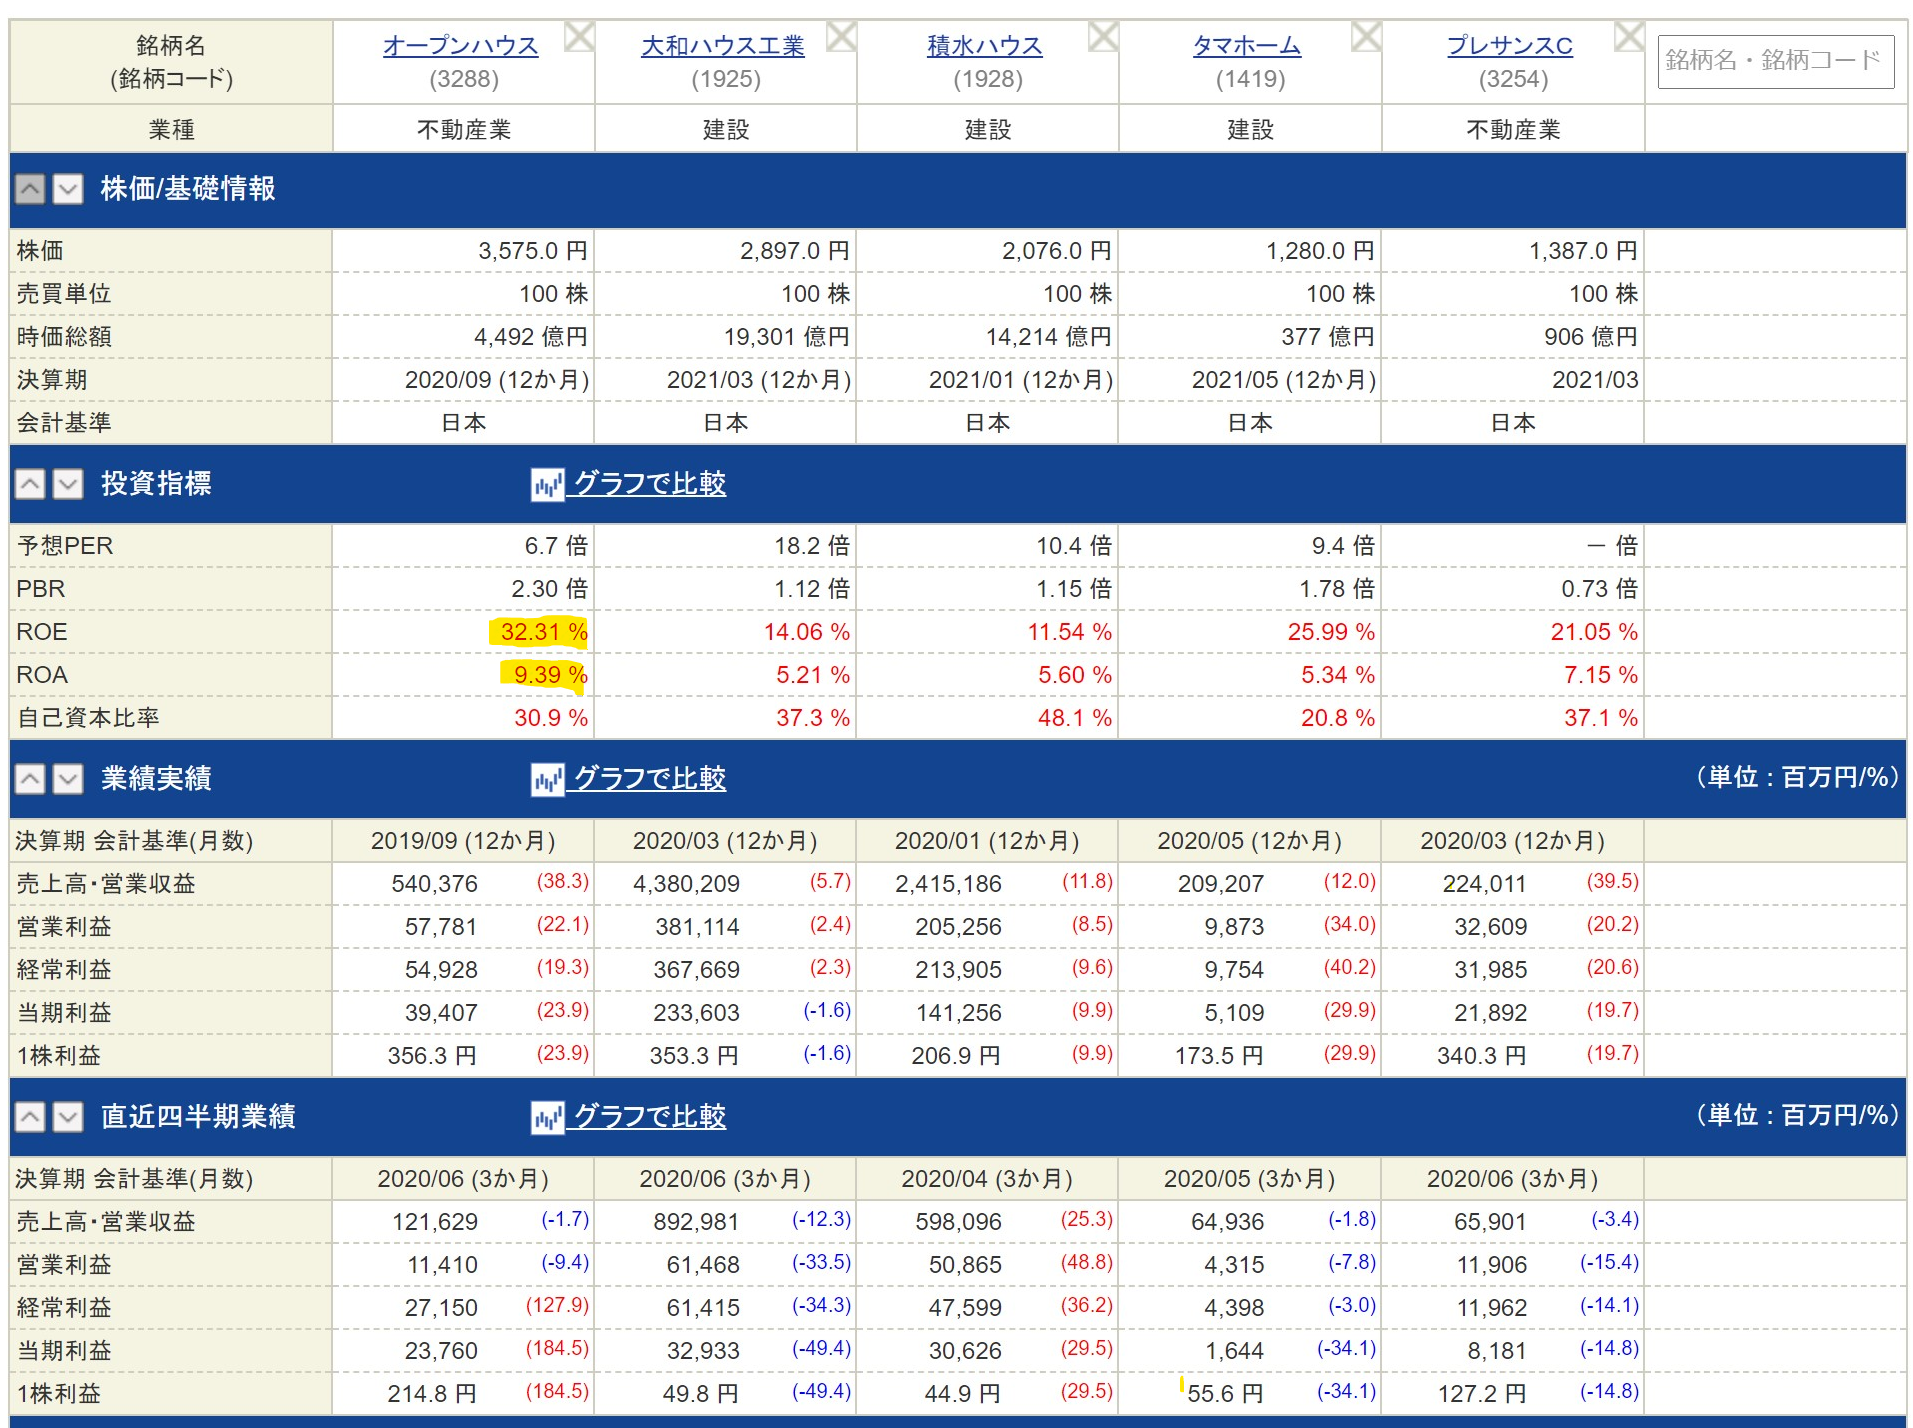Click down arrow on 直近四半期業績 section
Screen dimensions: 1913x1428
68,1117
